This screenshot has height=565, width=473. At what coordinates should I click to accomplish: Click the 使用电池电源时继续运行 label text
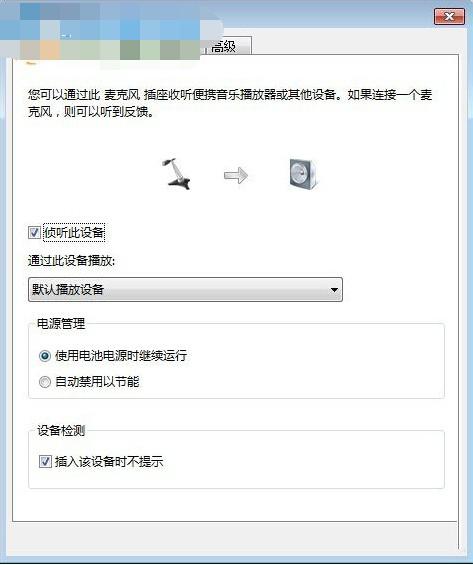point(121,356)
